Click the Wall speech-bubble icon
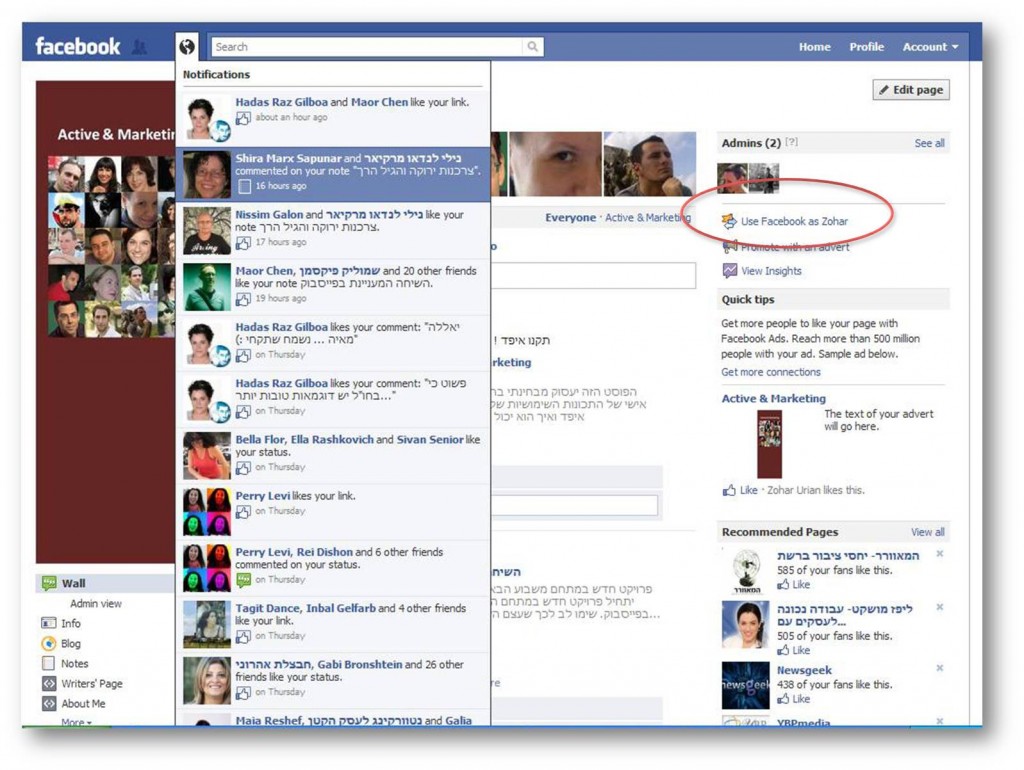 point(49,583)
